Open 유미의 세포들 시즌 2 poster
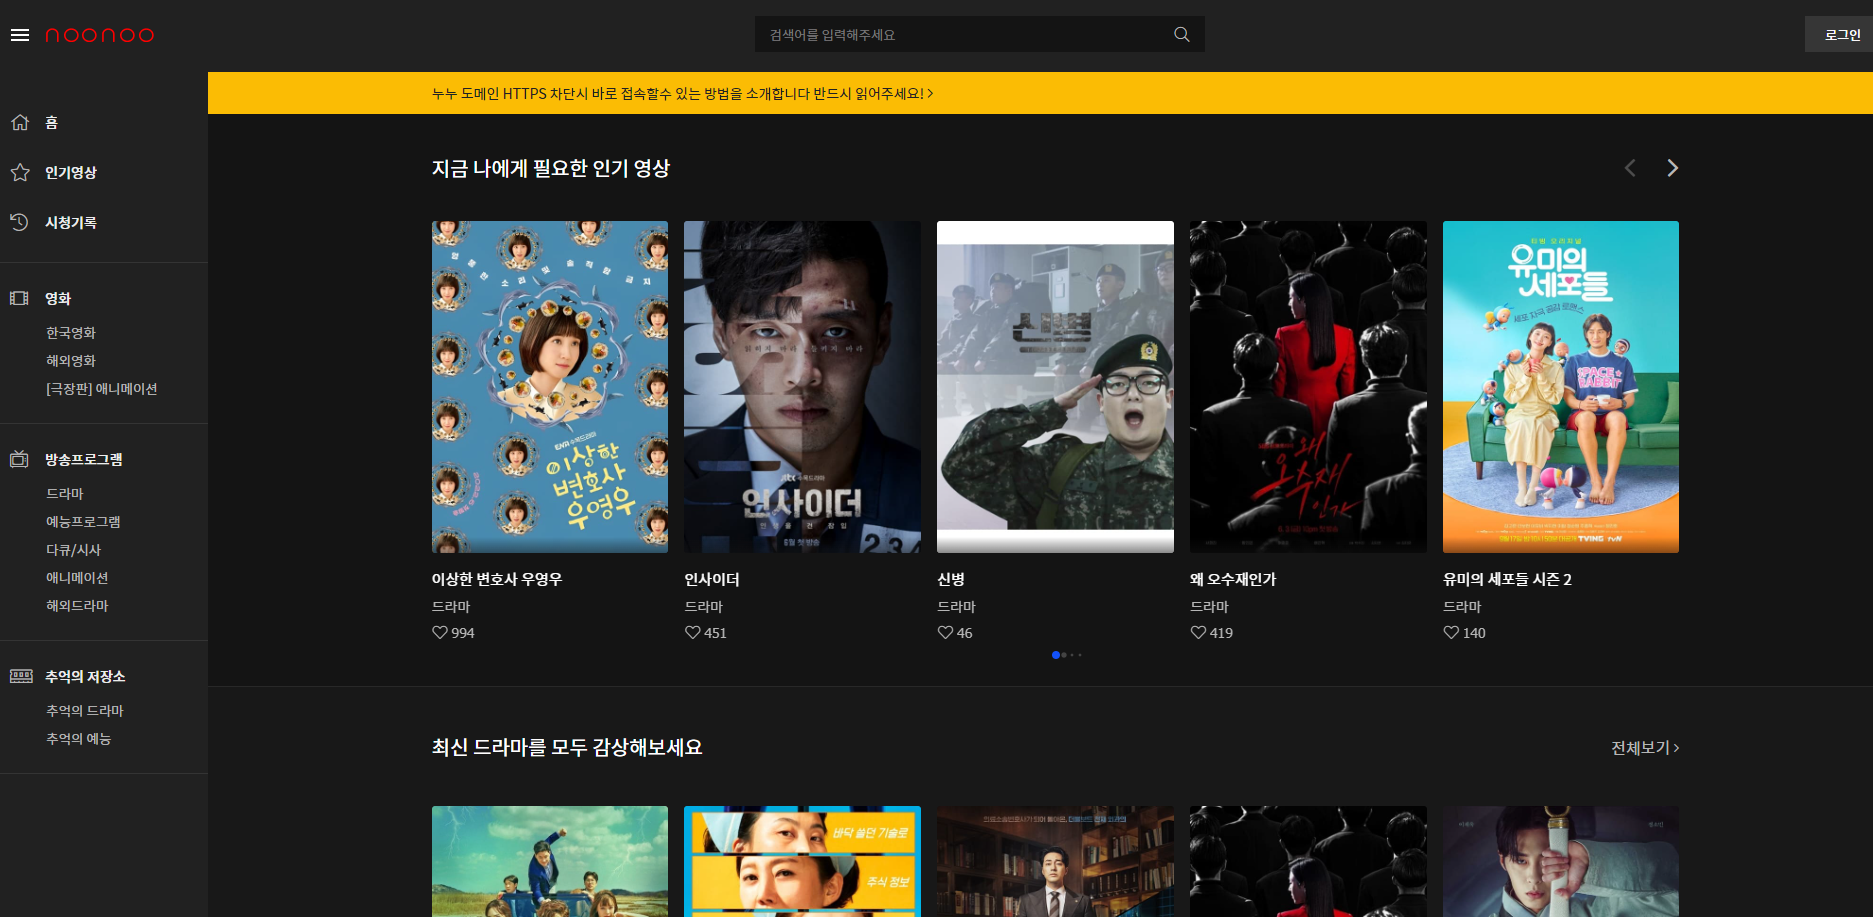This screenshot has width=1873, height=917. [x=1561, y=386]
